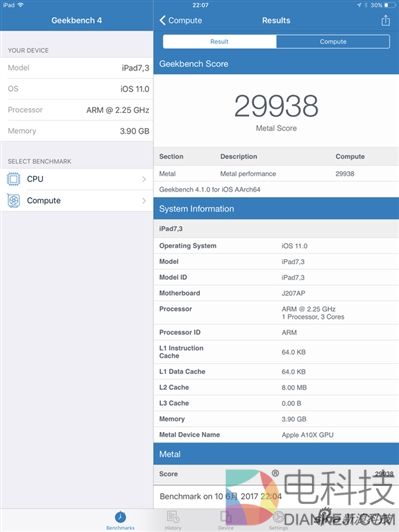The image size is (399, 532).
Task: Tap the L2 Cache value 8.00 MB
Action: 294,387
